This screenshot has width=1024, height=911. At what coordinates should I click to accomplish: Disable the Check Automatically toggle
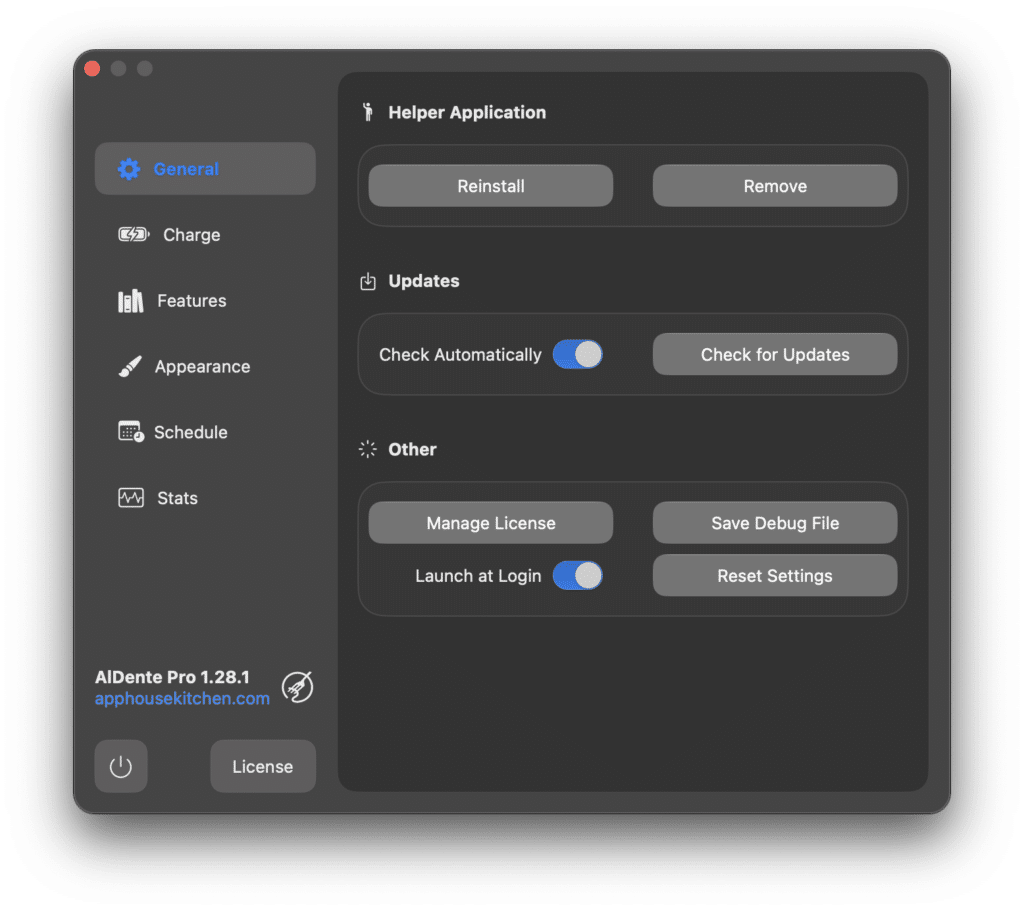coord(577,354)
